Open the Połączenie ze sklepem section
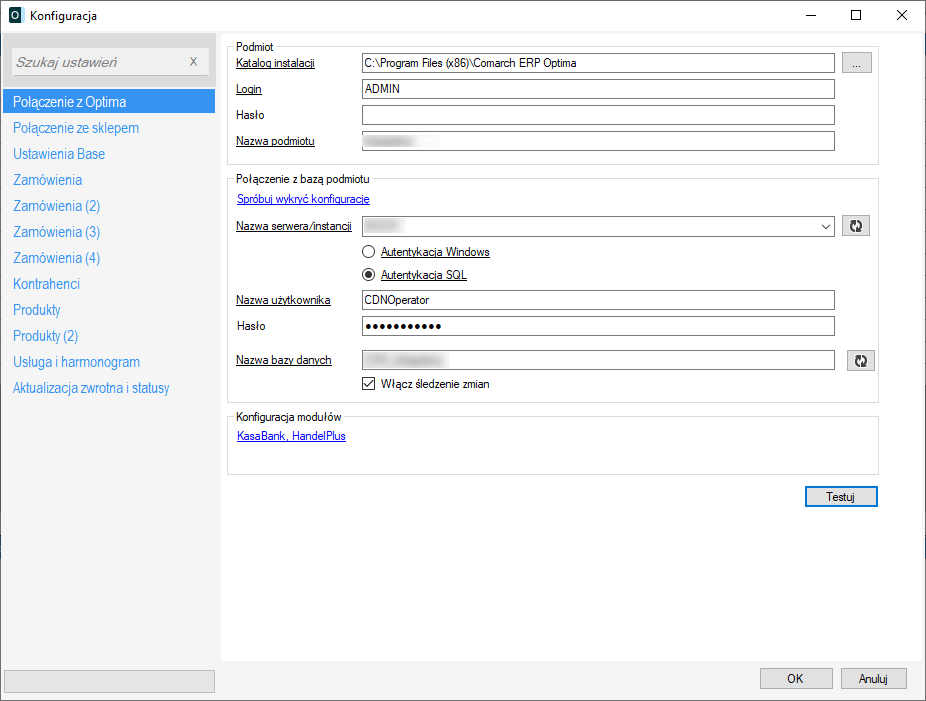This screenshot has width=926, height=701. pos(76,128)
